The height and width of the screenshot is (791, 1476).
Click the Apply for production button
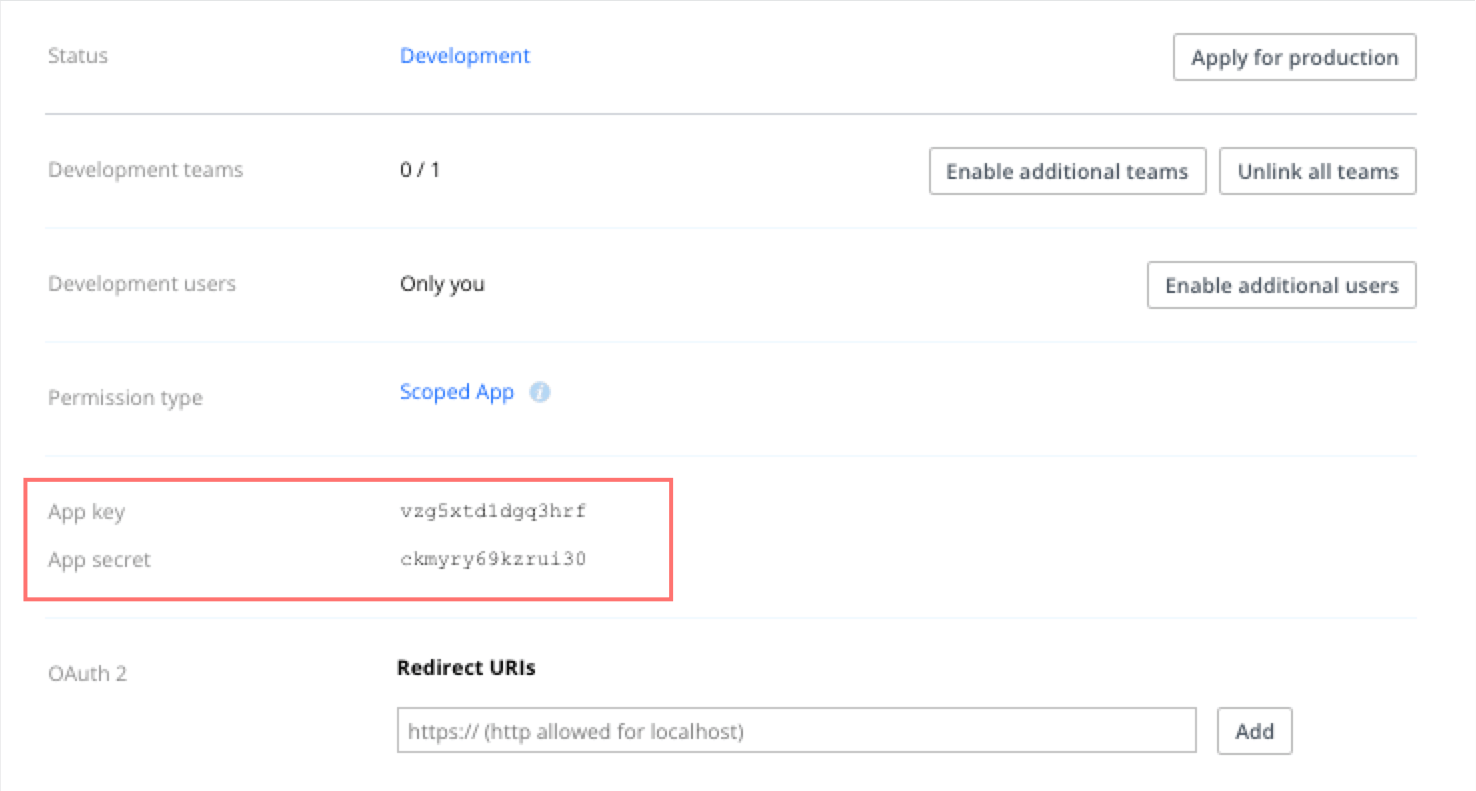[x=1294, y=58]
